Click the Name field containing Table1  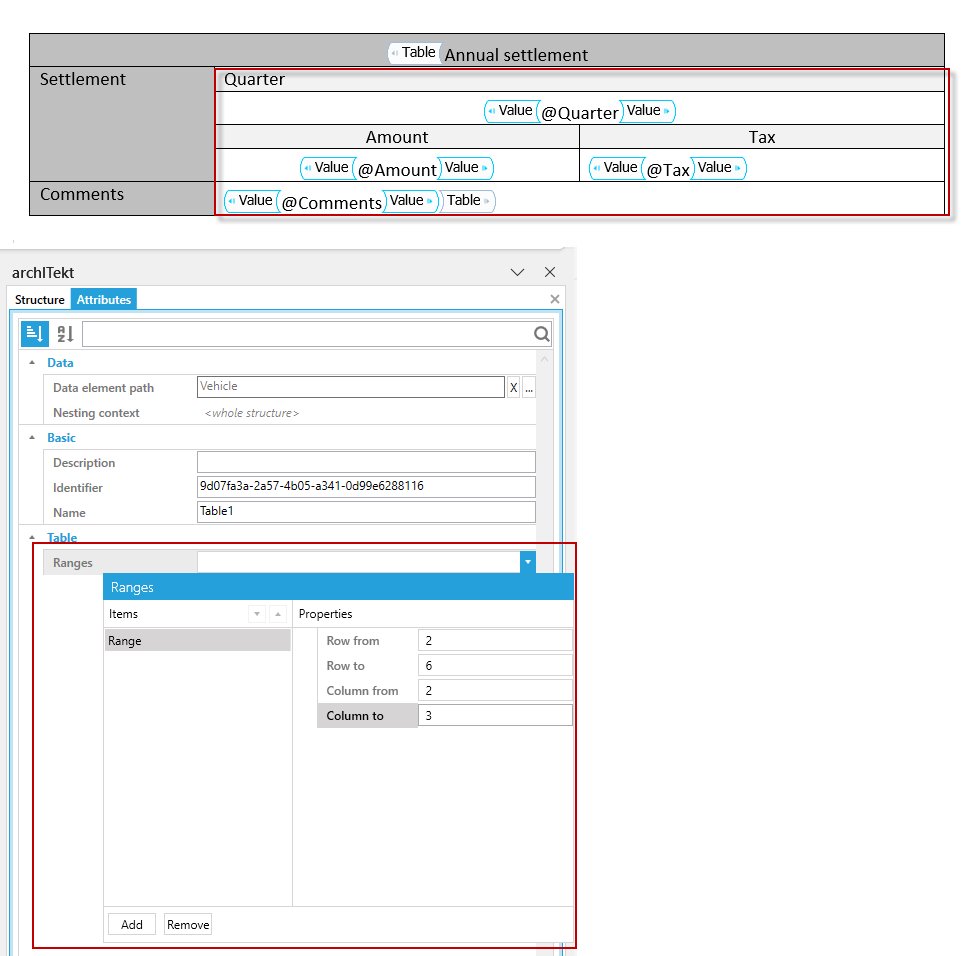(x=366, y=512)
